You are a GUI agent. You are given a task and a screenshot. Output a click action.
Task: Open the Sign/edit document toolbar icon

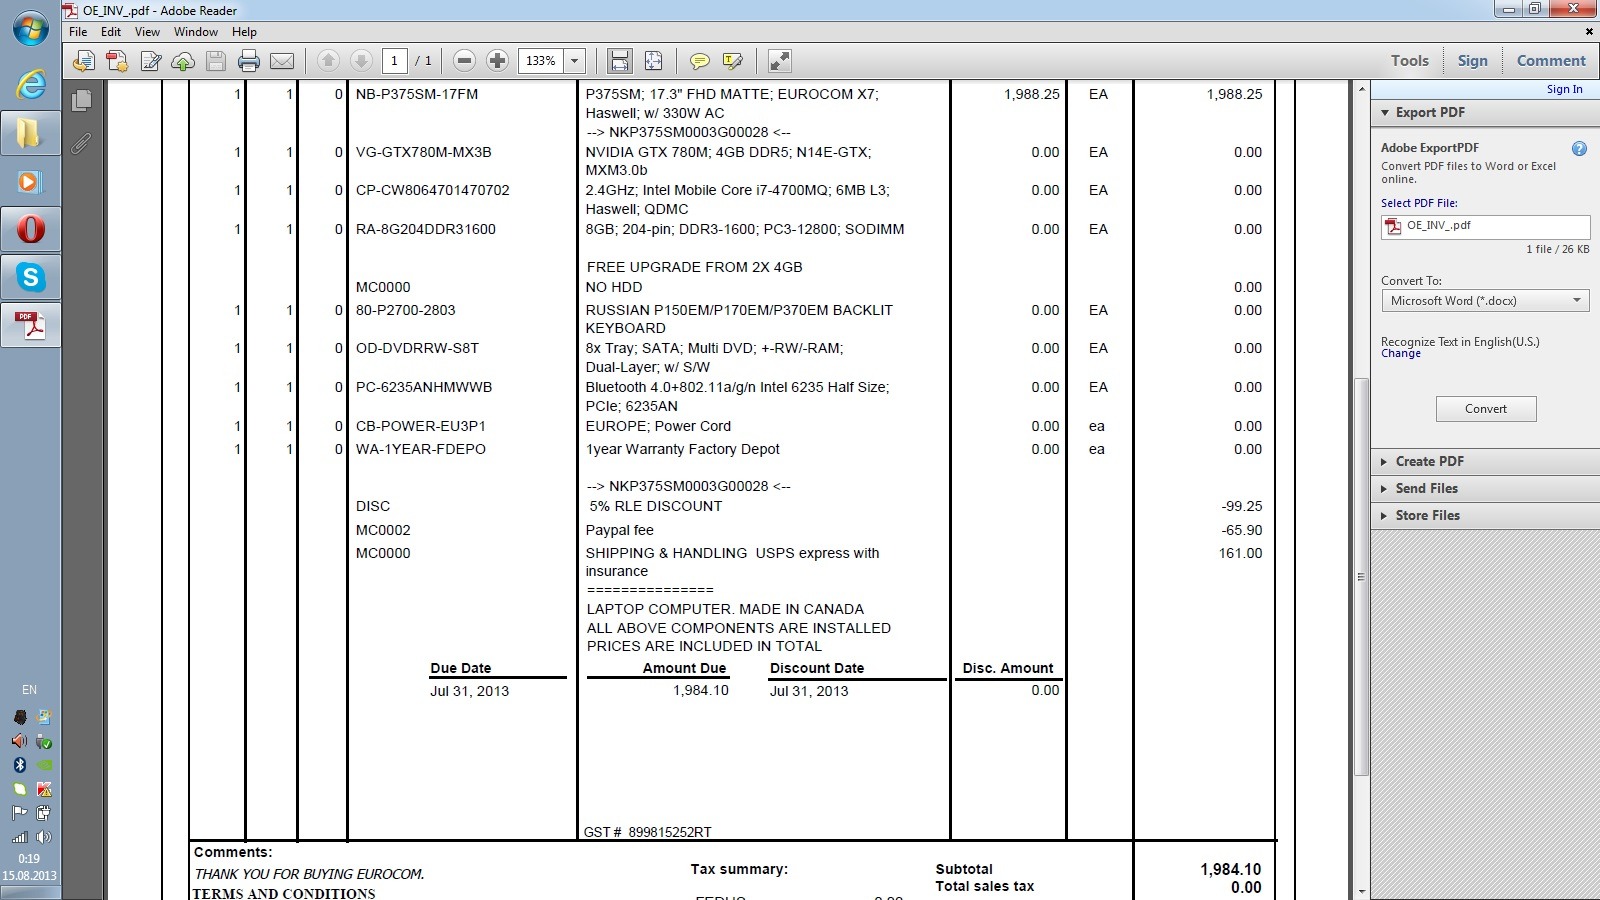click(151, 61)
